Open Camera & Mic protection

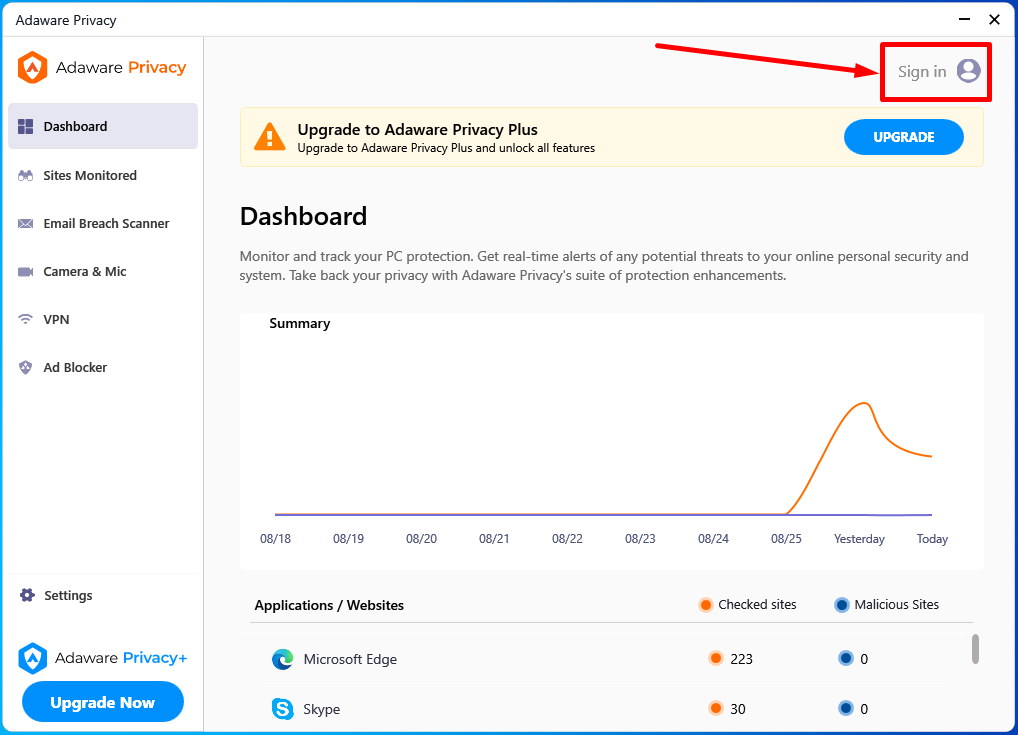pos(103,271)
